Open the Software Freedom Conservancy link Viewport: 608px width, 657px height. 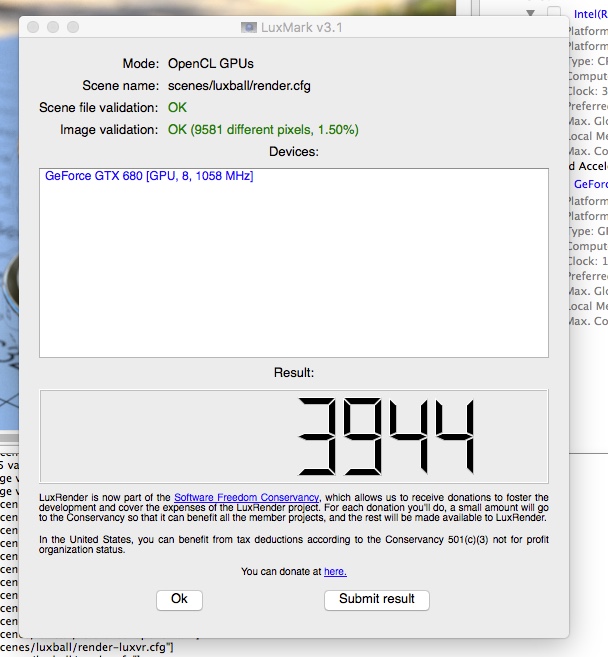(246, 497)
